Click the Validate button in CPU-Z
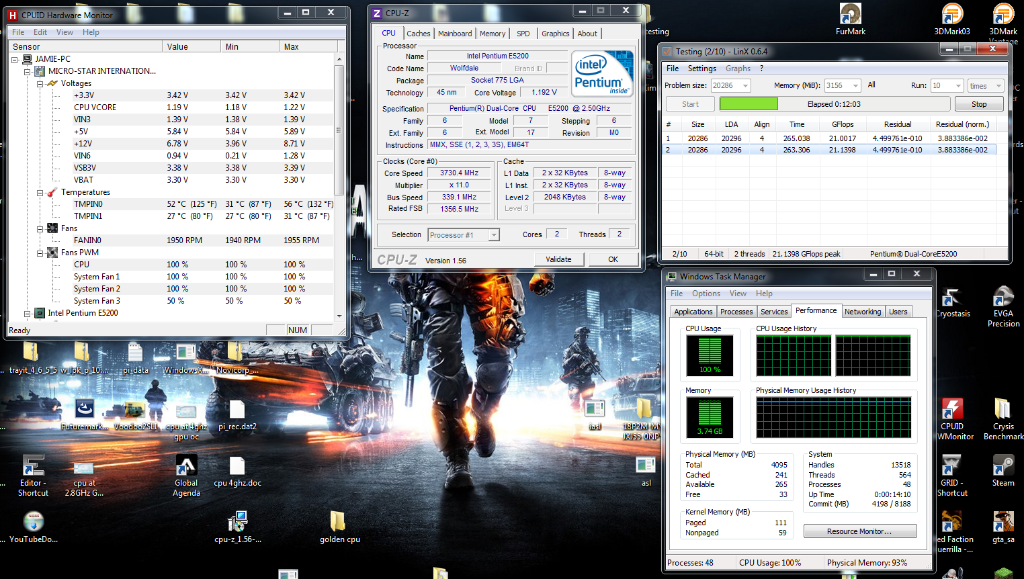The width and height of the screenshot is (1024, 579). click(558, 259)
